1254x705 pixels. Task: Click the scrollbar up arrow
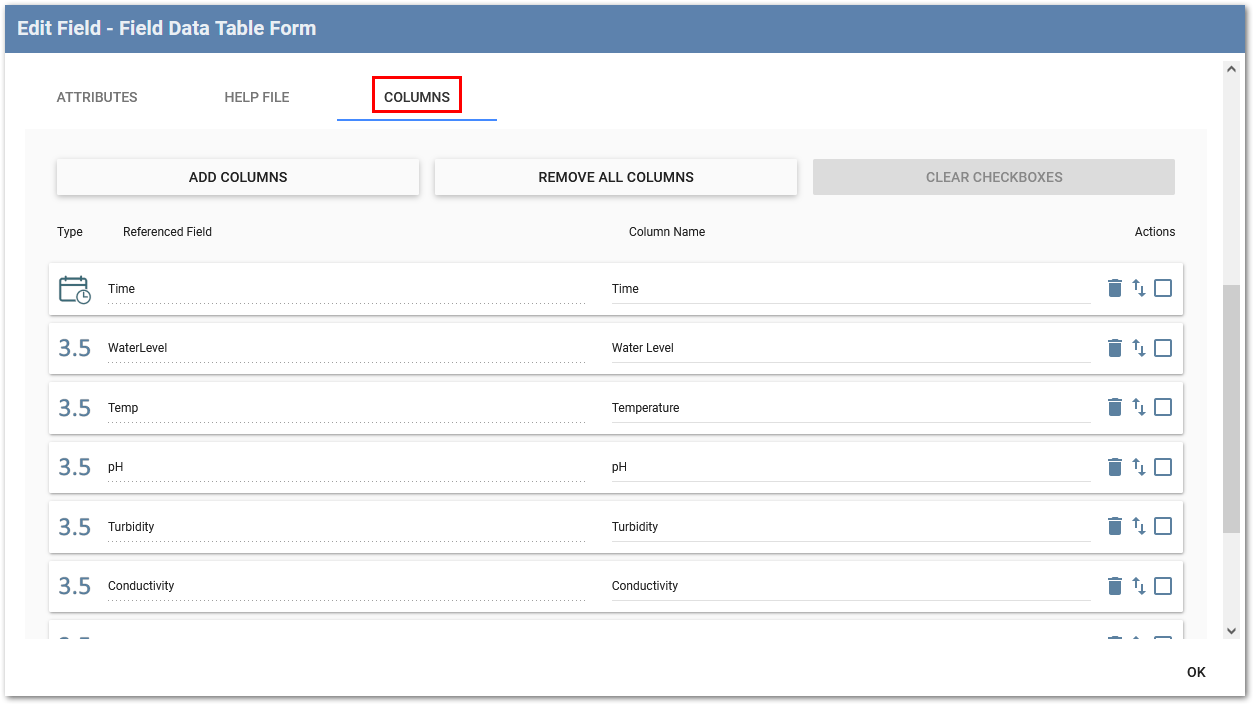coord(1231,69)
